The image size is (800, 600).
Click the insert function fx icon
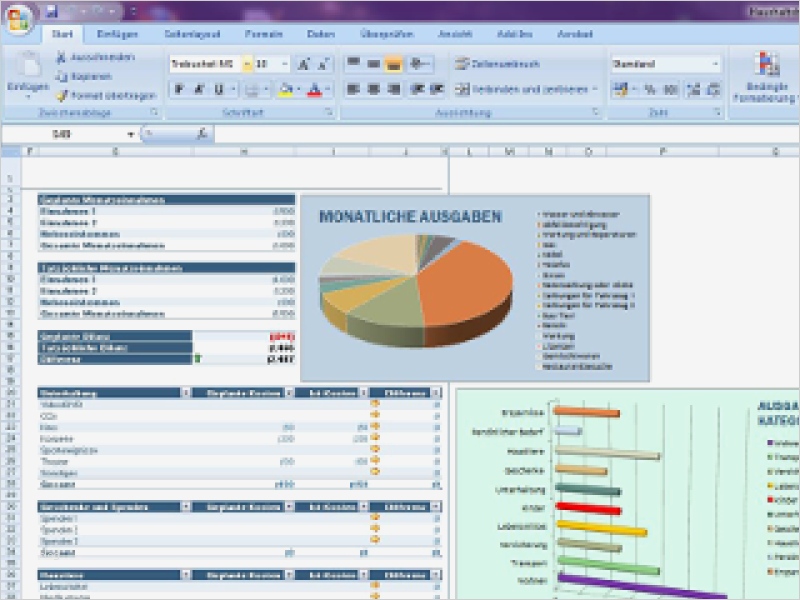coord(202,134)
